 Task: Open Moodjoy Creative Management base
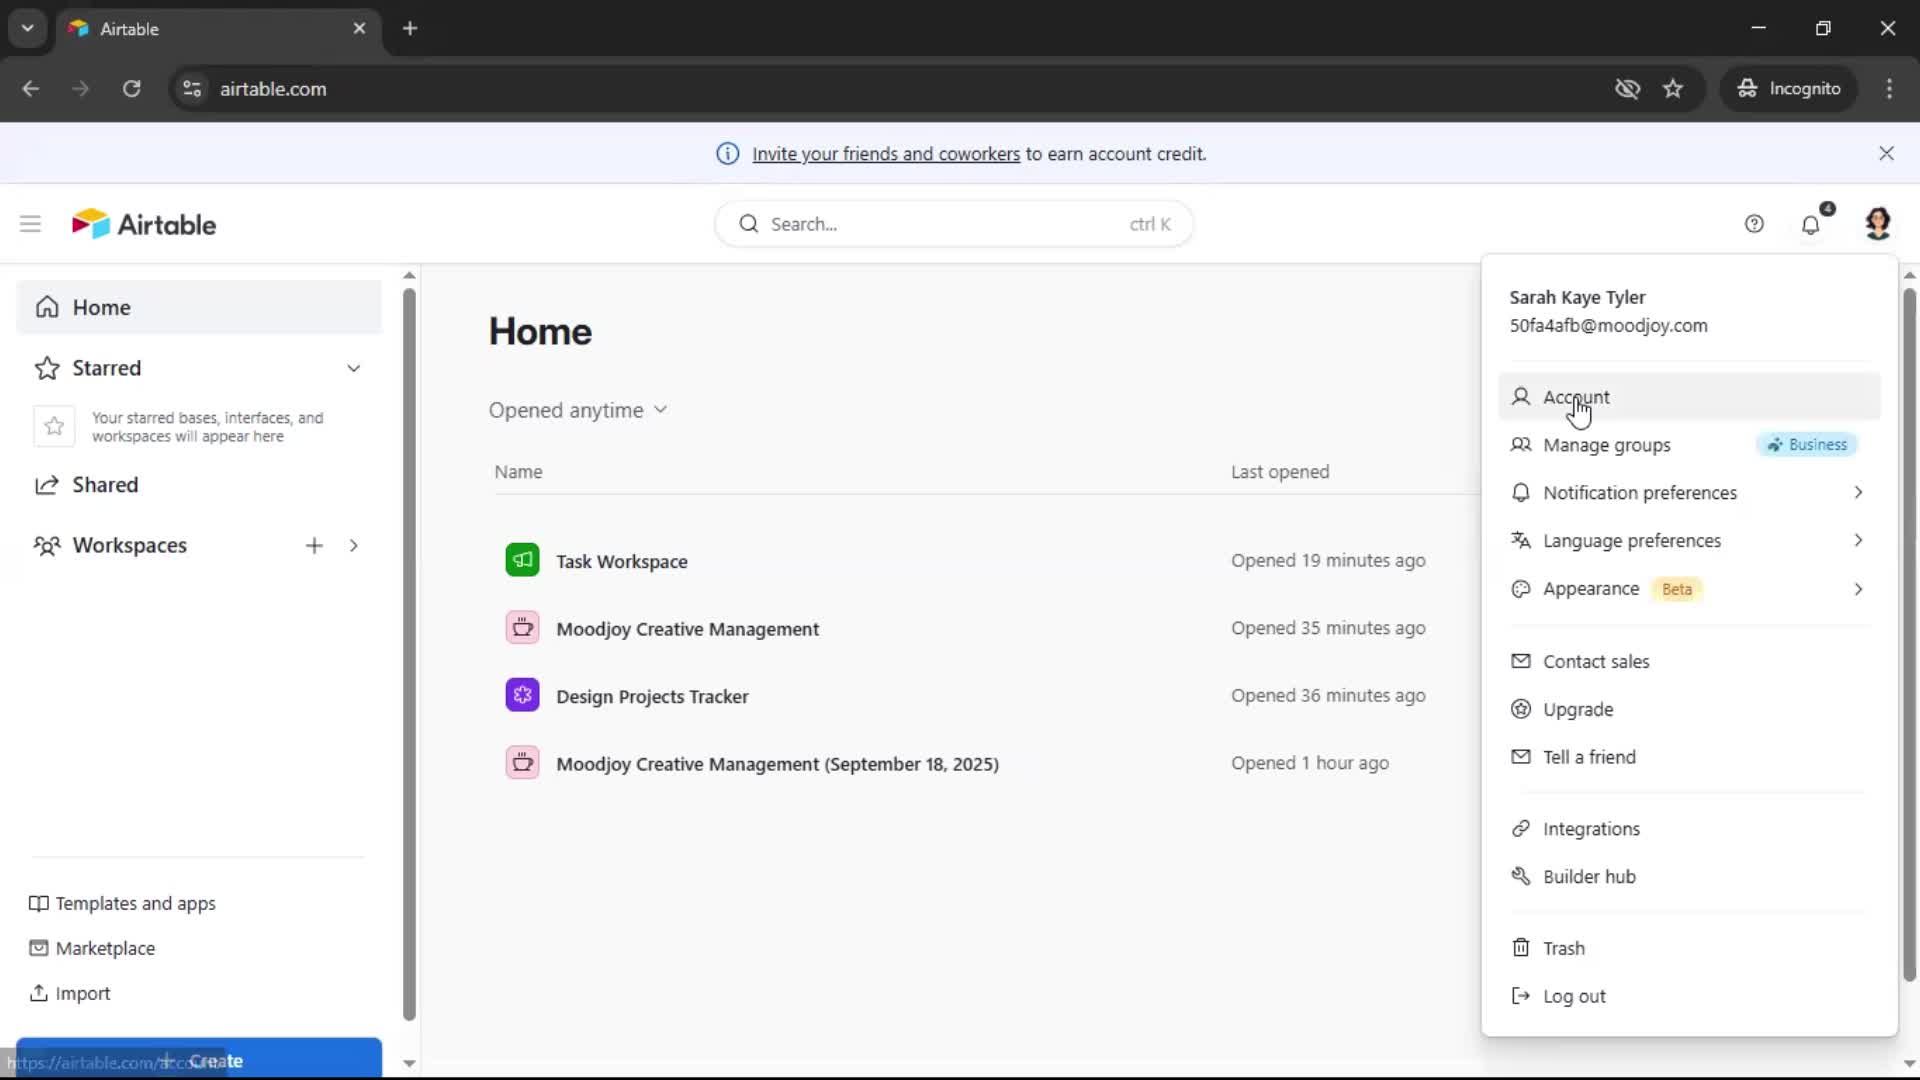pyautogui.click(x=688, y=629)
